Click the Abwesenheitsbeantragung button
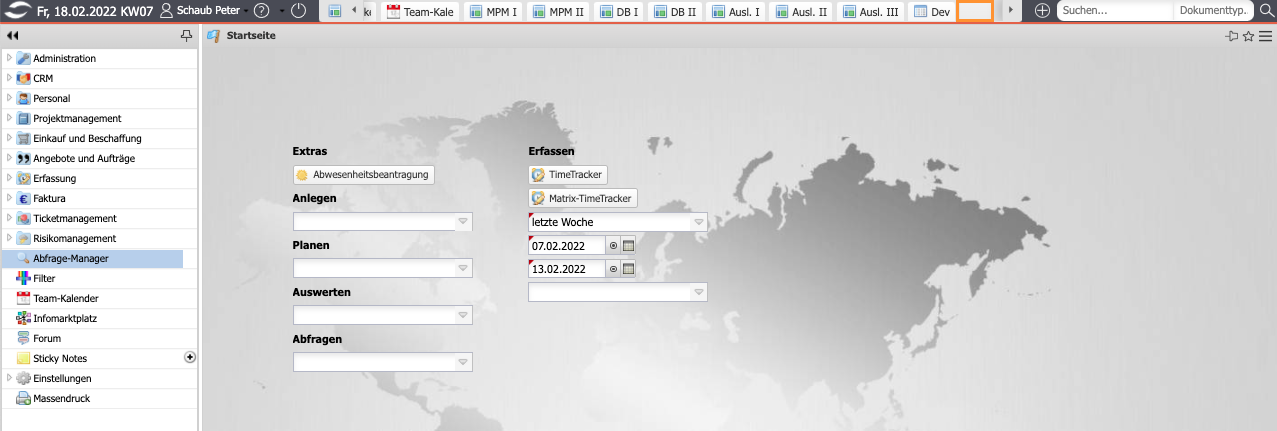 point(364,174)
